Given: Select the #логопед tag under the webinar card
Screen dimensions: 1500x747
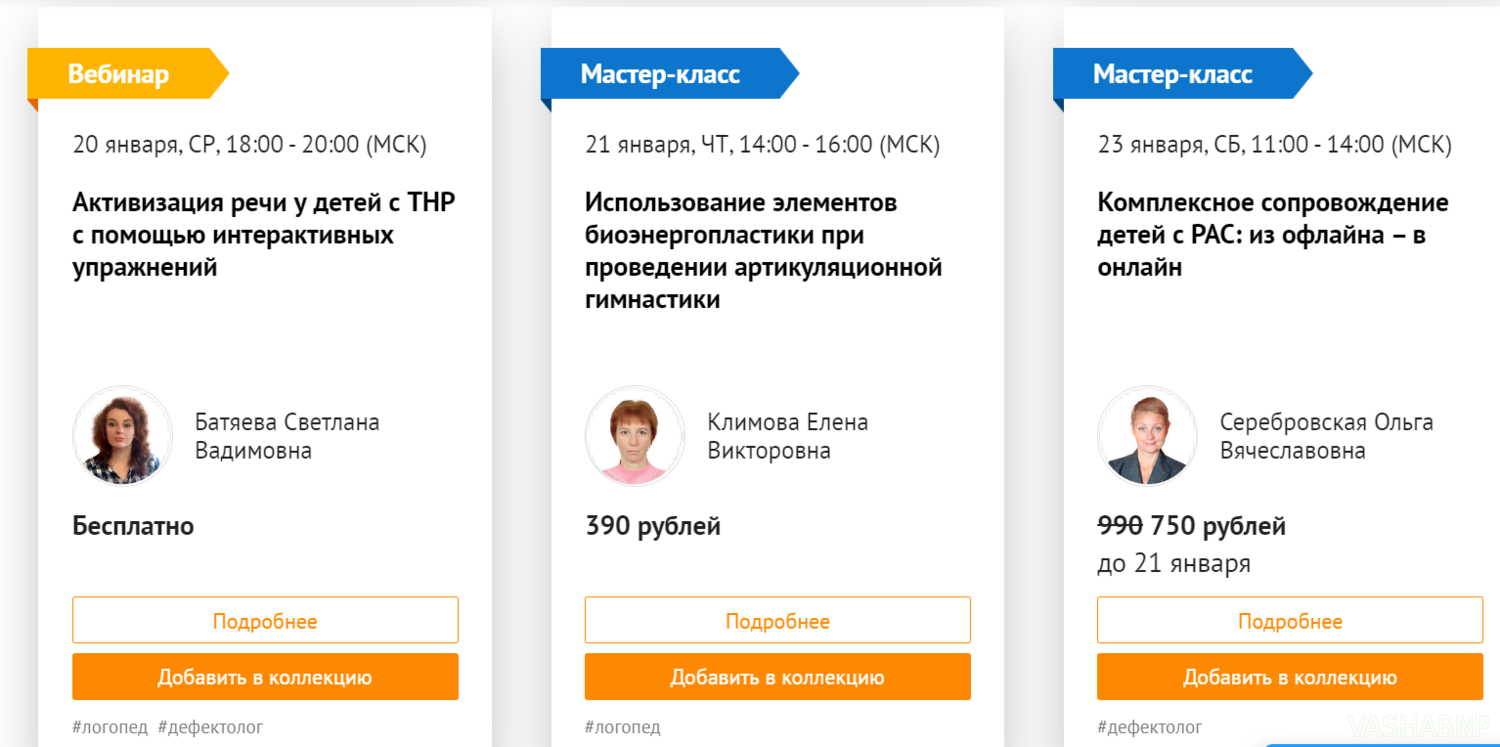Looking at the screenshot, I should click(110, 727).
